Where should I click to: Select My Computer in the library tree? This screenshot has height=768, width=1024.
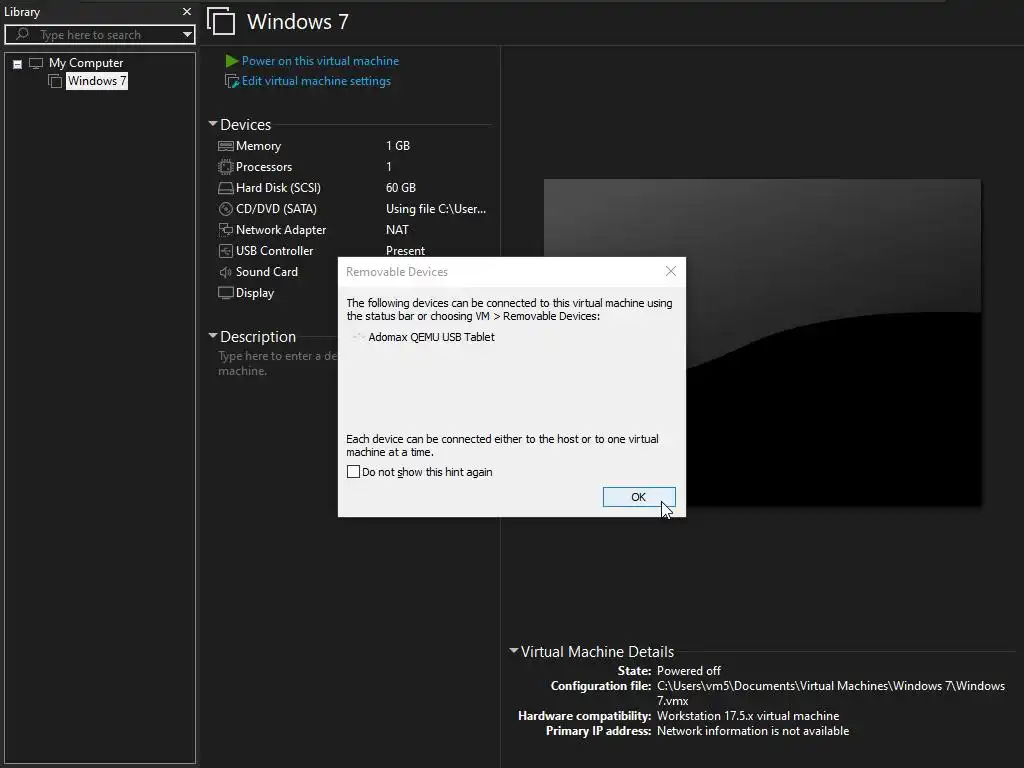coord(86,63)
